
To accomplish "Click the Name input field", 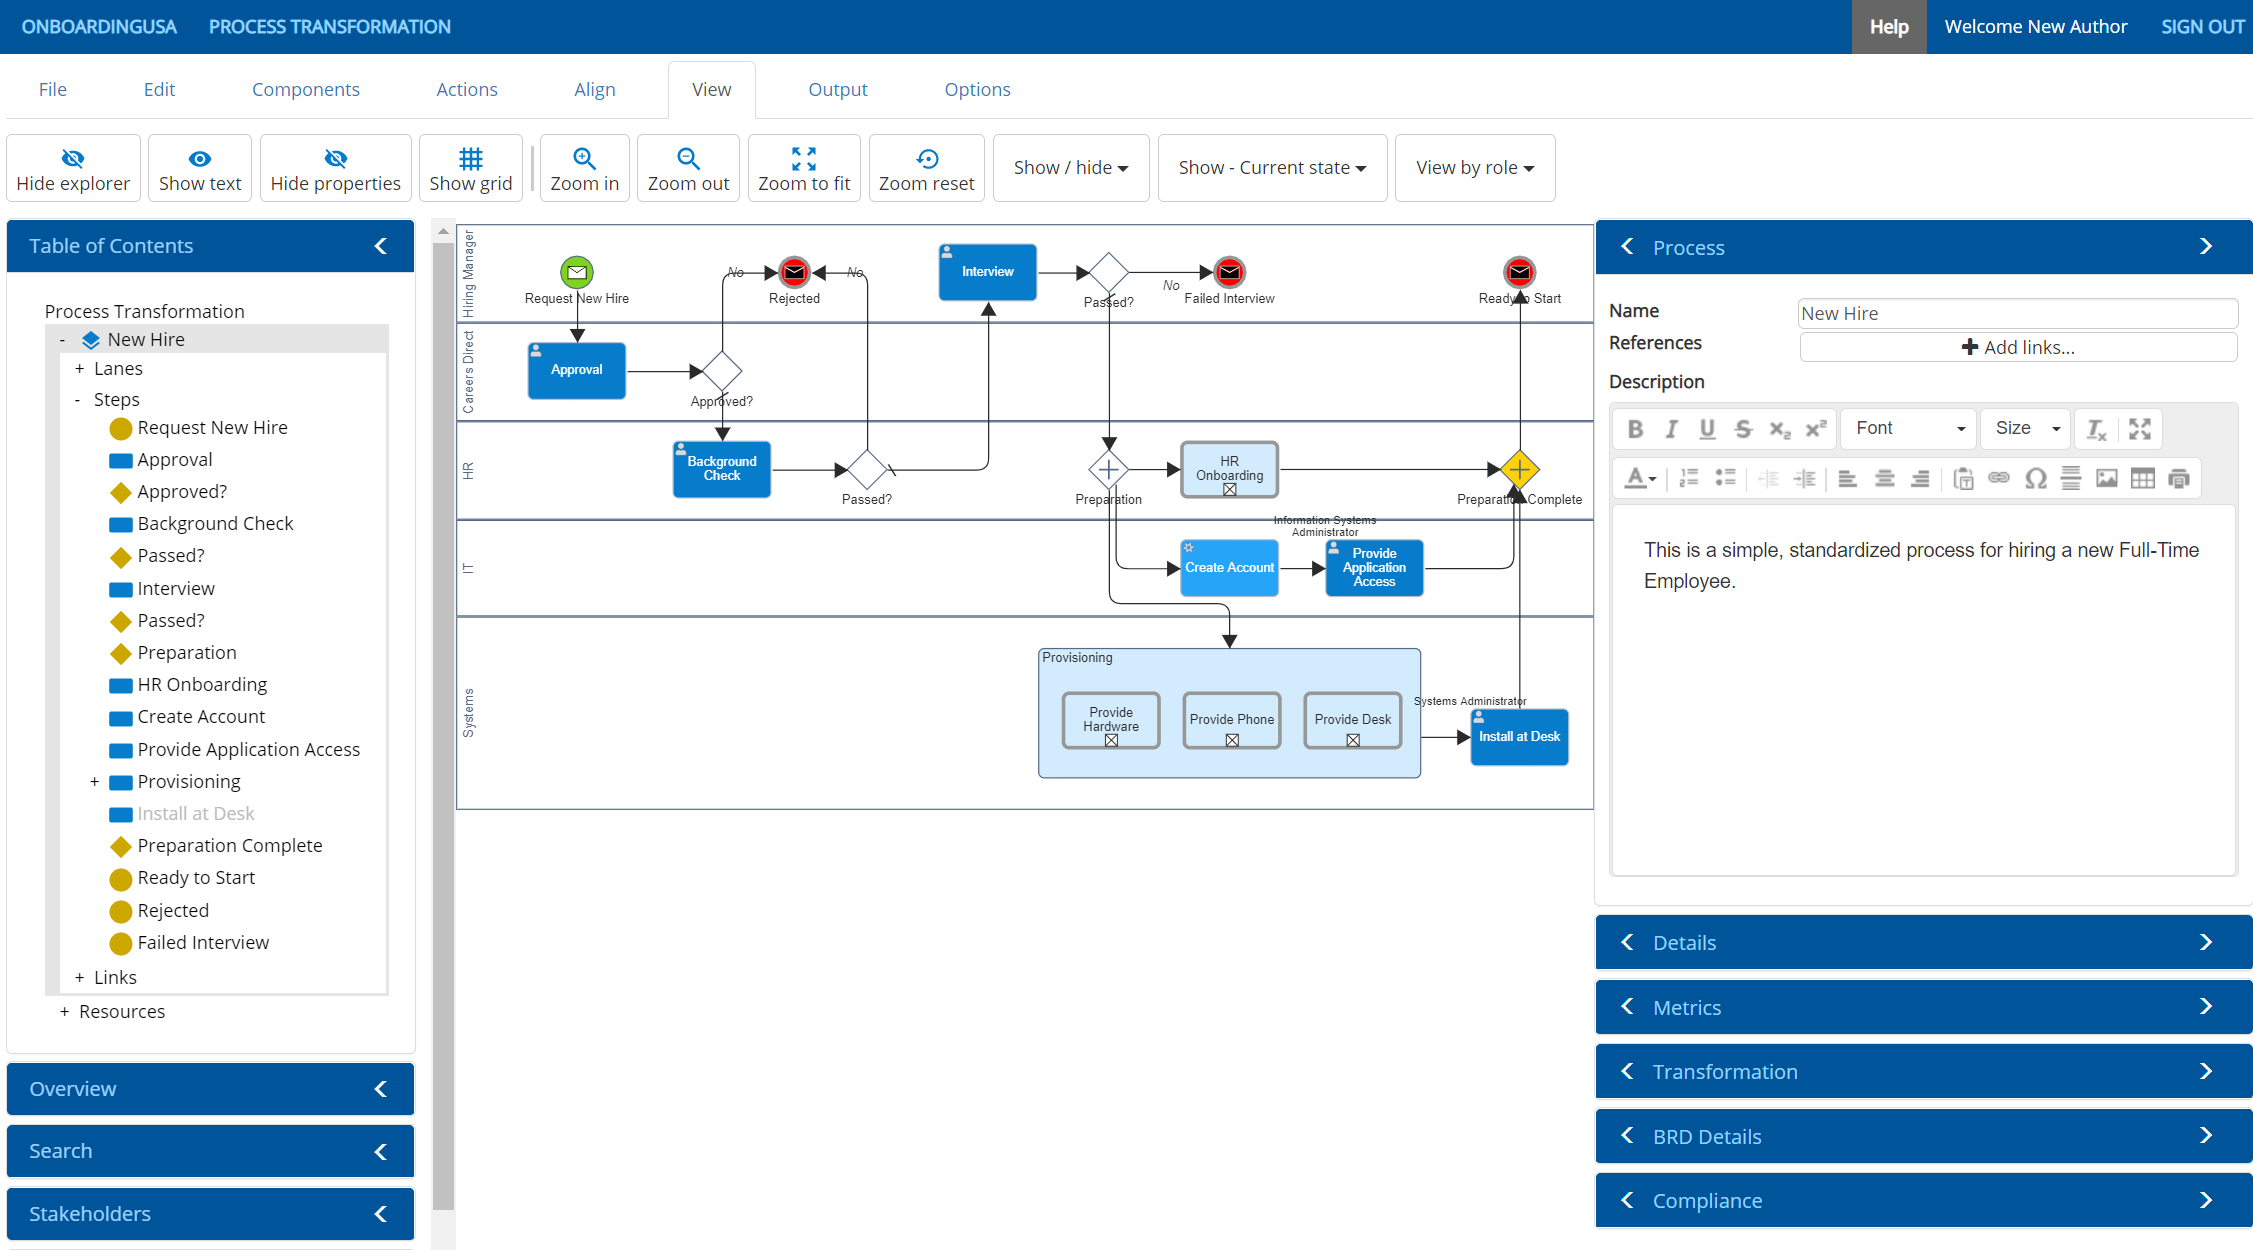I will coord(2016,313).
